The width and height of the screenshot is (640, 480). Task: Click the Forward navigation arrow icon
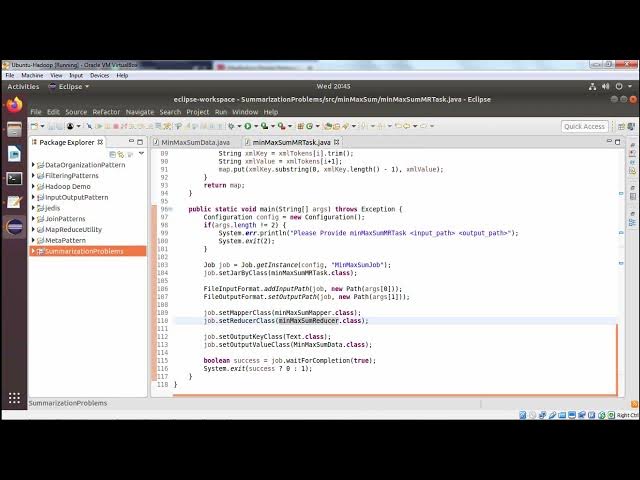[x=424, y=127]
